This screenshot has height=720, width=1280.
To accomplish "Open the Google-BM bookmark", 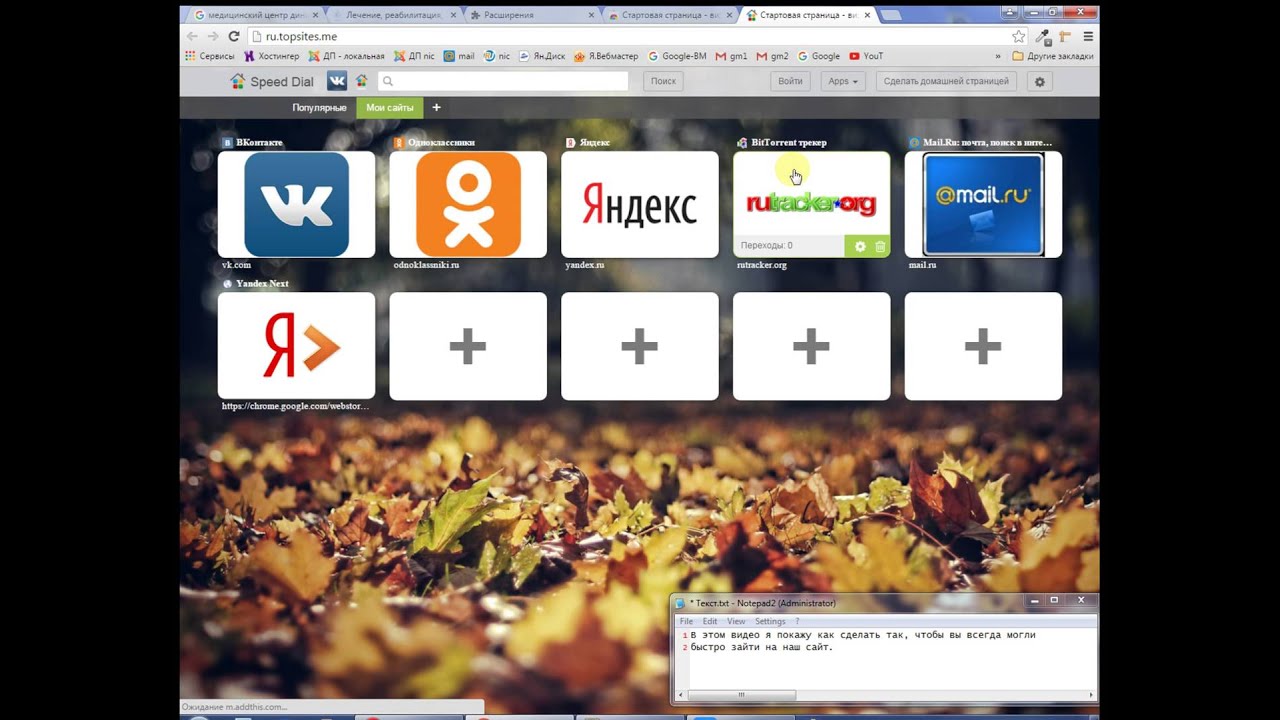I will [x=677, y=56].
